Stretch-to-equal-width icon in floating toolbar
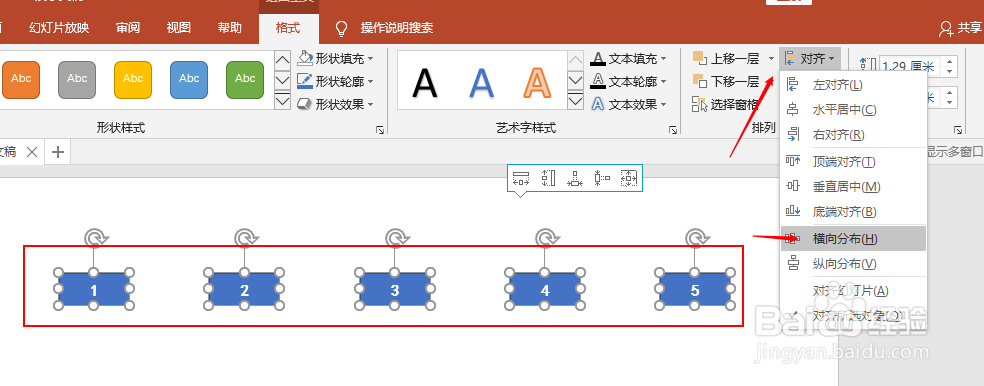The height and width of the screenshot is (386, 984). point(521,178)
